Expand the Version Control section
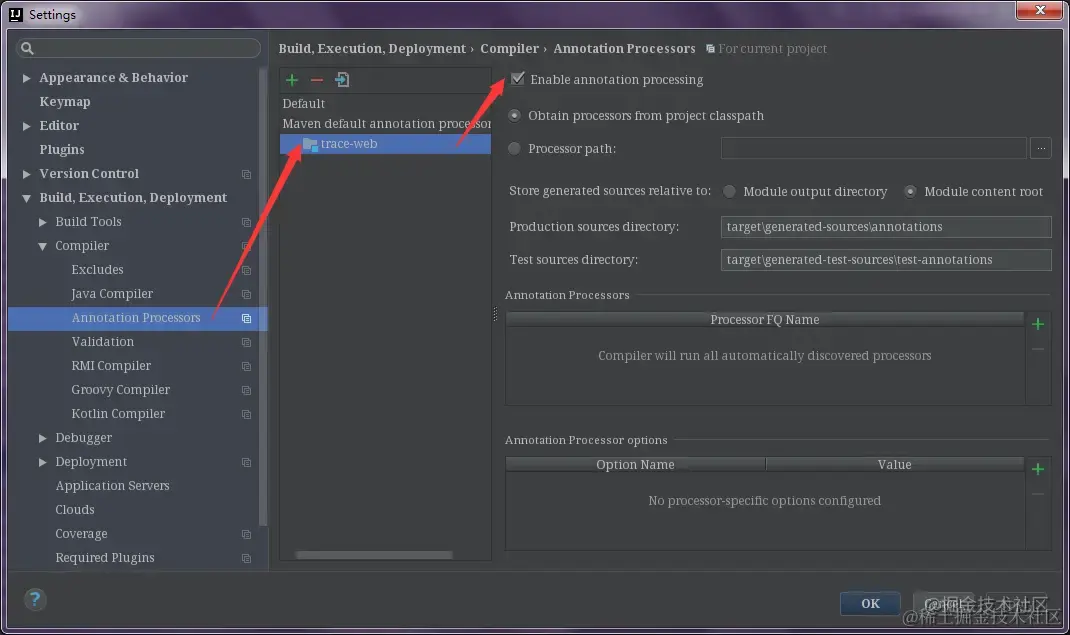 pos(26,174)
